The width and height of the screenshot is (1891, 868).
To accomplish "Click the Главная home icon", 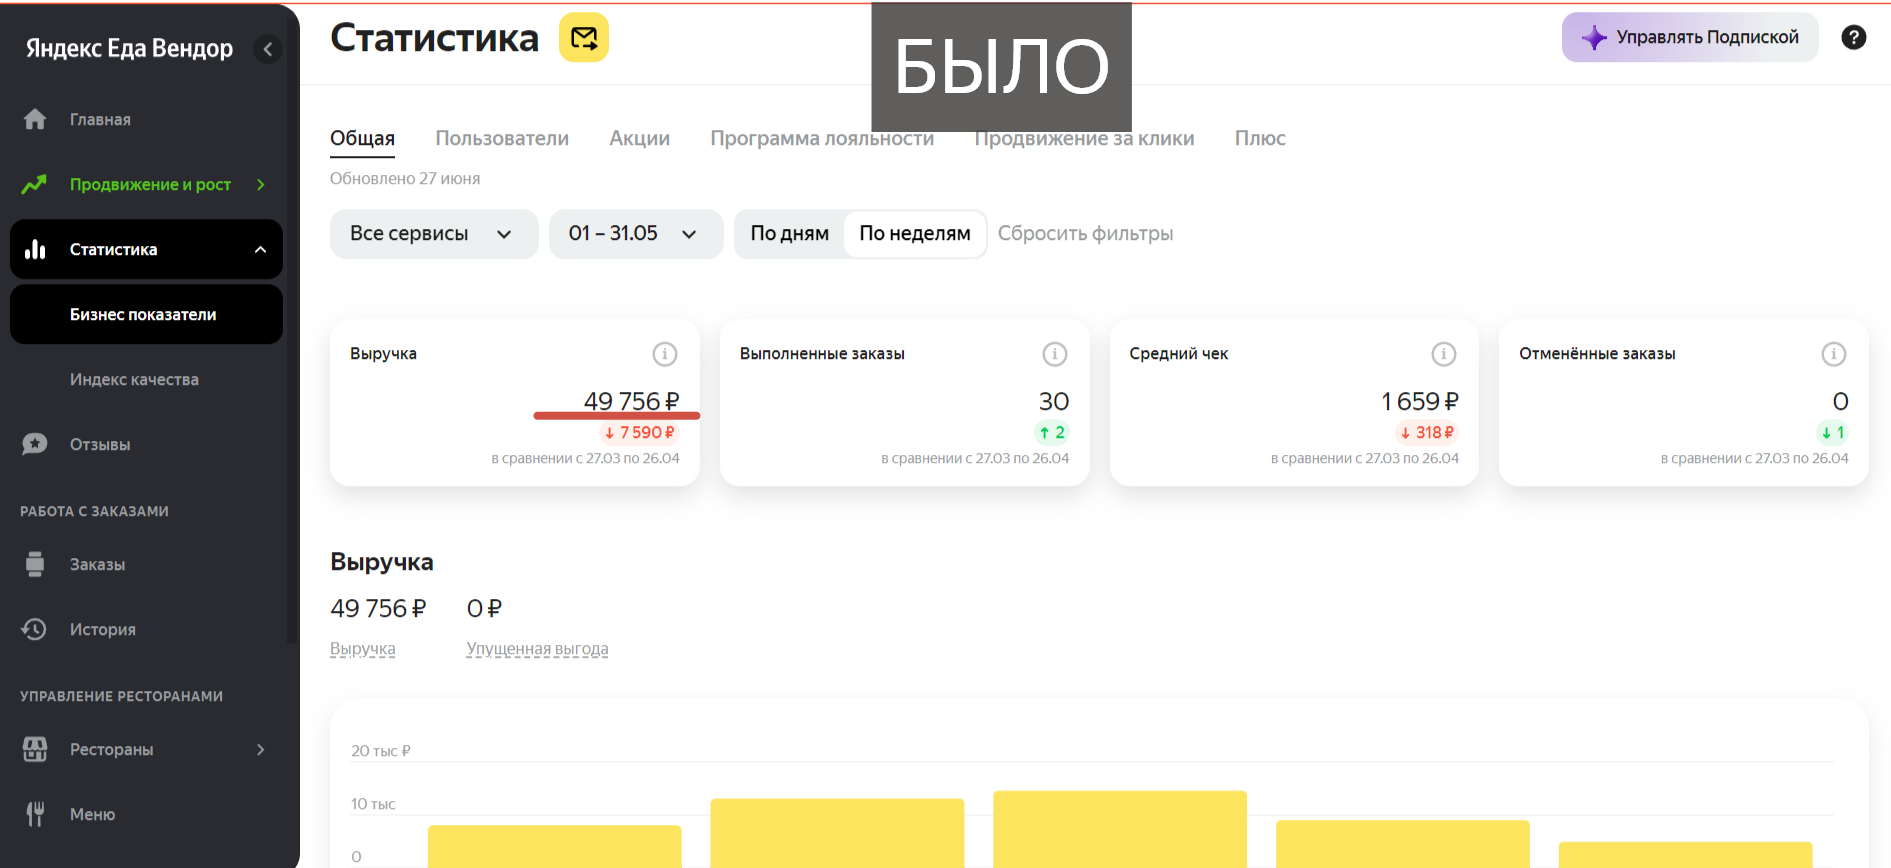I will click(35, 119).
